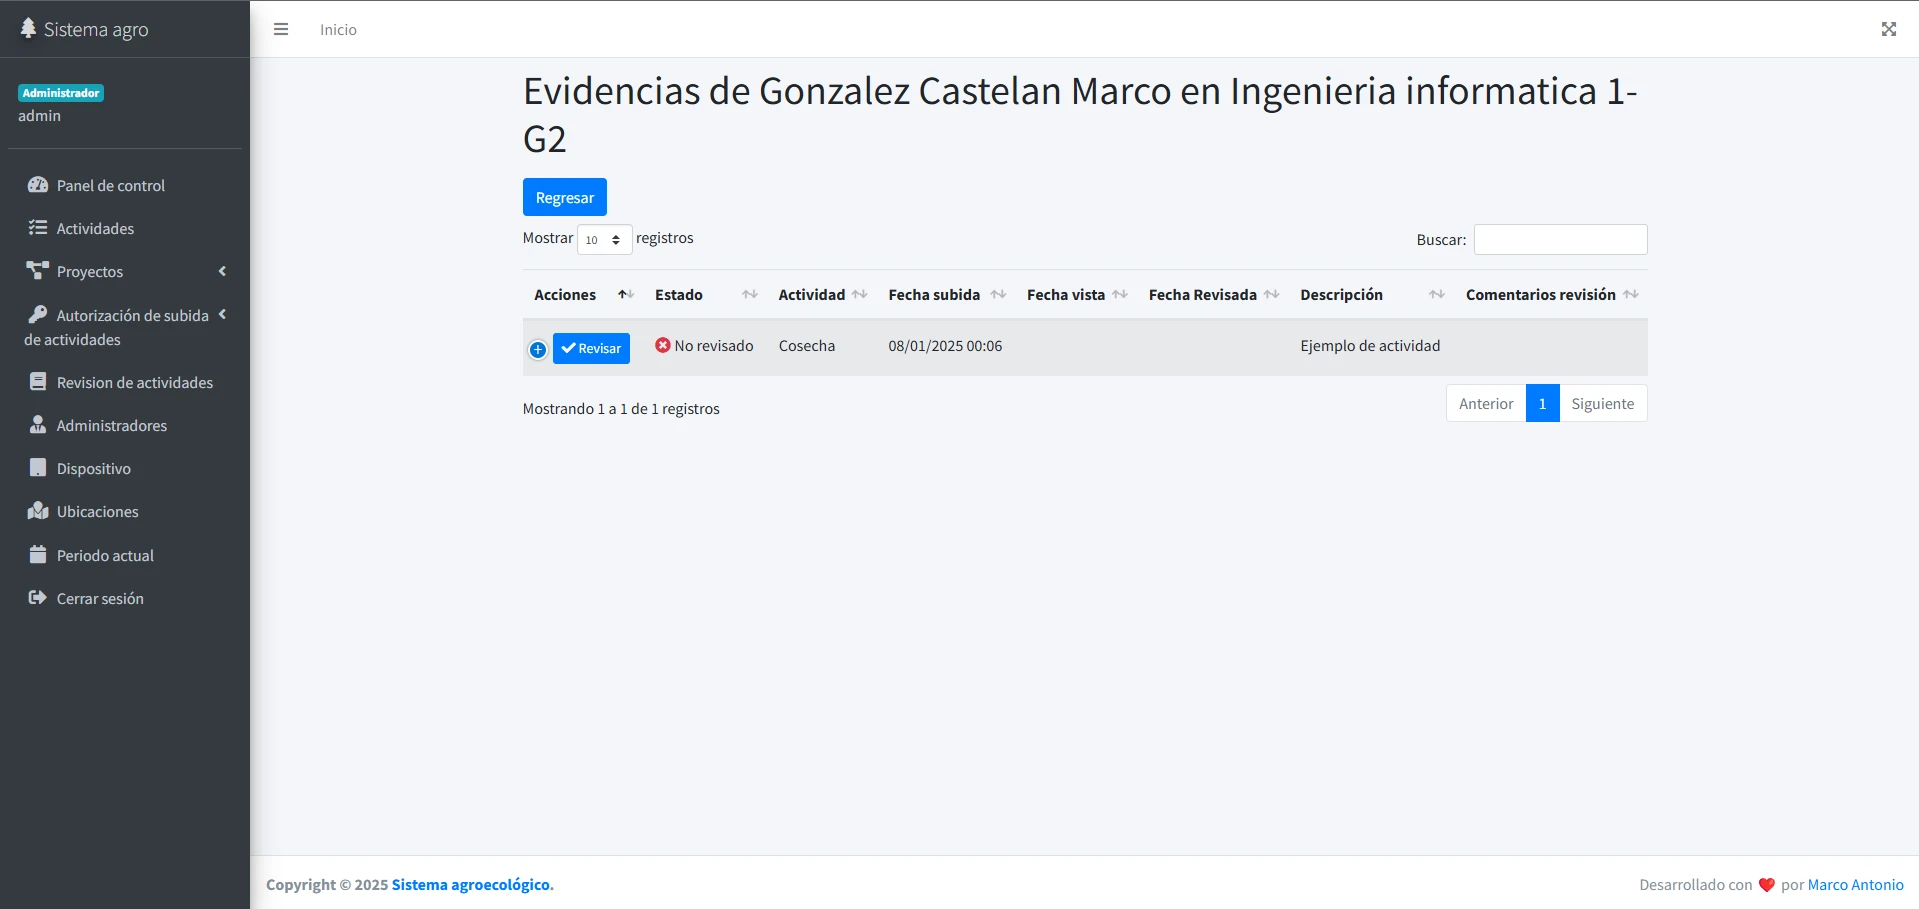Open Ubicaciones in the sidebar
Screen dimensions: 1919x909
point(125,511)
